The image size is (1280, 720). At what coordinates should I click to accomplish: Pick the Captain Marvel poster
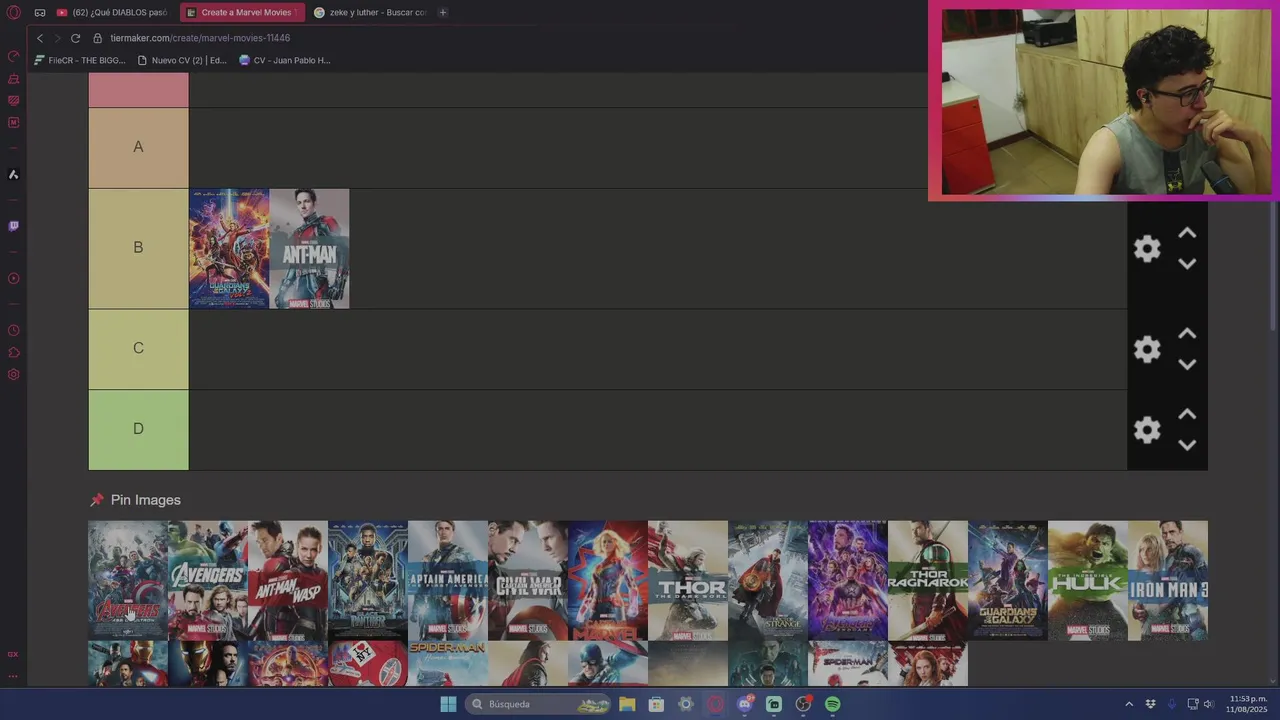click(x=608, y=580)
